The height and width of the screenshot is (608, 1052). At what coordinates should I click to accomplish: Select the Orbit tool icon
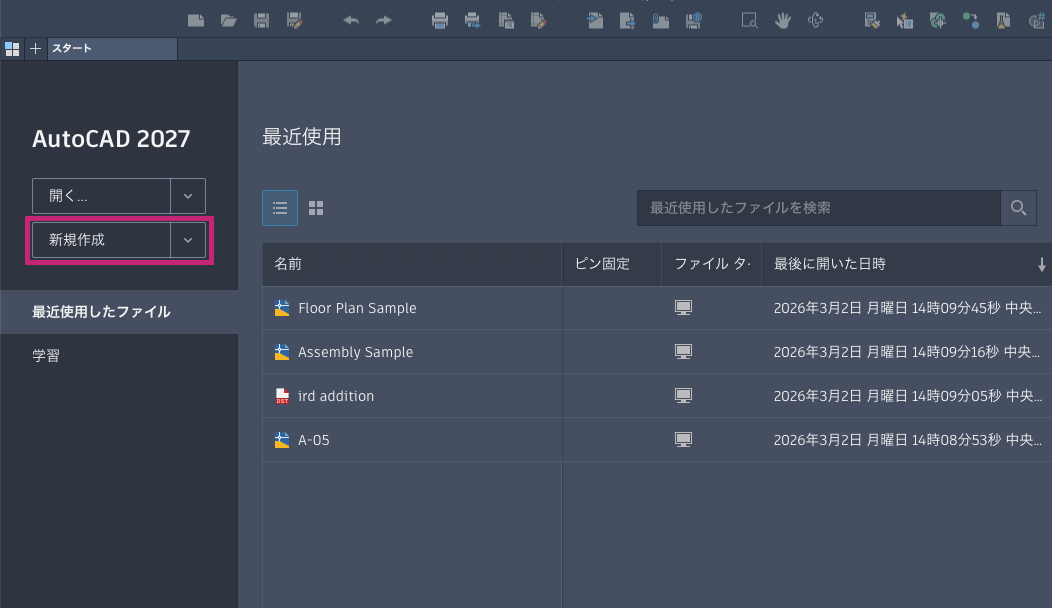815,21
